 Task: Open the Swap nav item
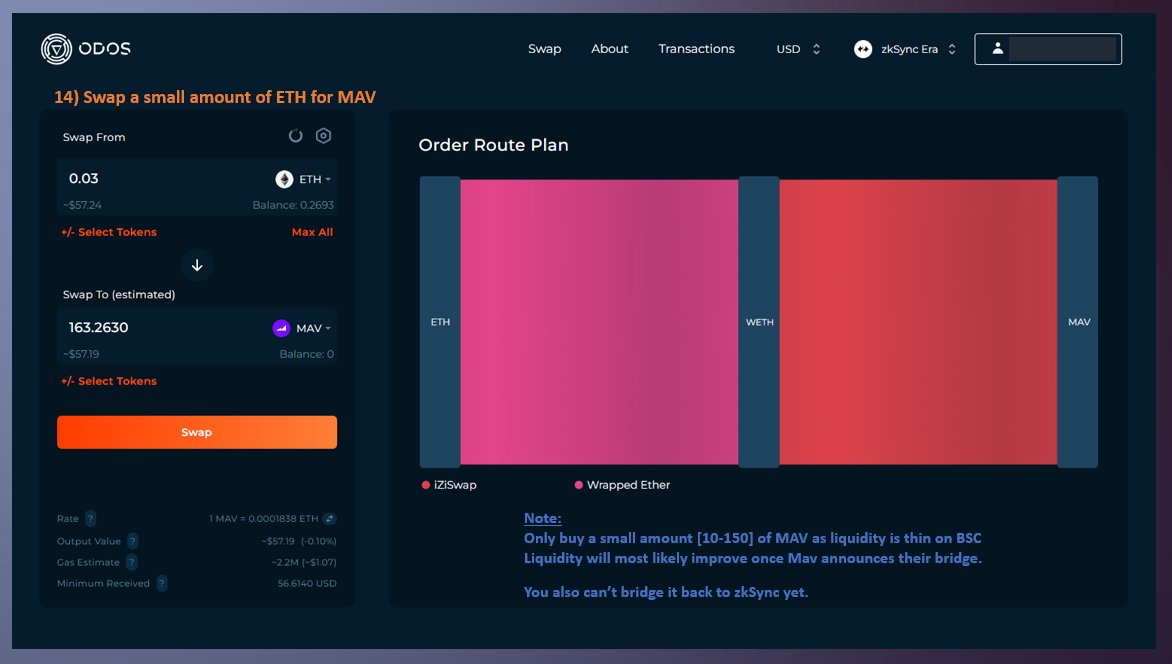click(x=544, y=49)
